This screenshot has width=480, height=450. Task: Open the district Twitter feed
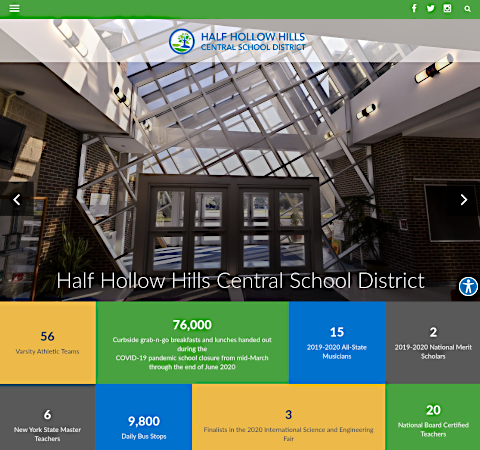tap(431, 8)
